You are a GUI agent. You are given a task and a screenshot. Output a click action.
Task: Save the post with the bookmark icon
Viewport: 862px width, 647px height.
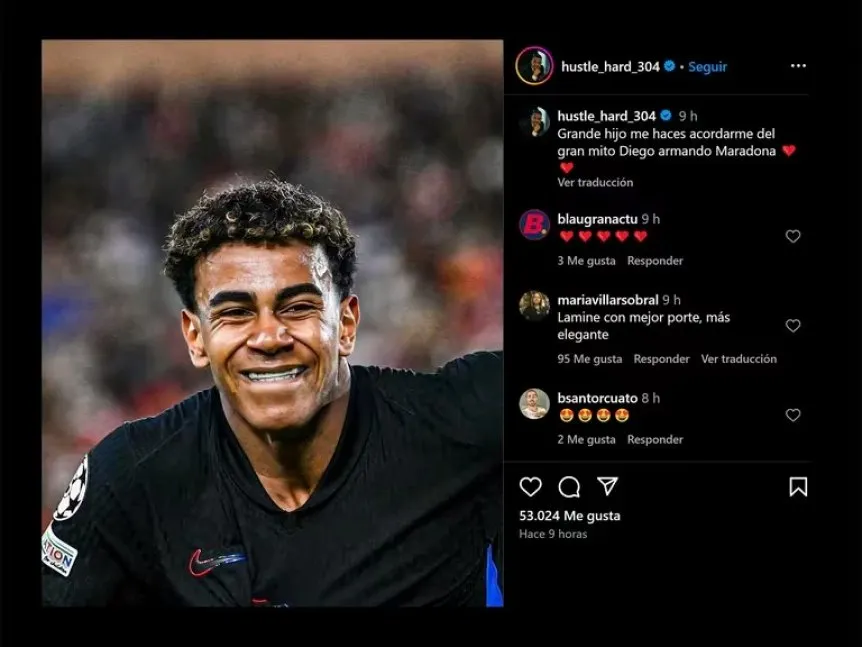point(798,486)
